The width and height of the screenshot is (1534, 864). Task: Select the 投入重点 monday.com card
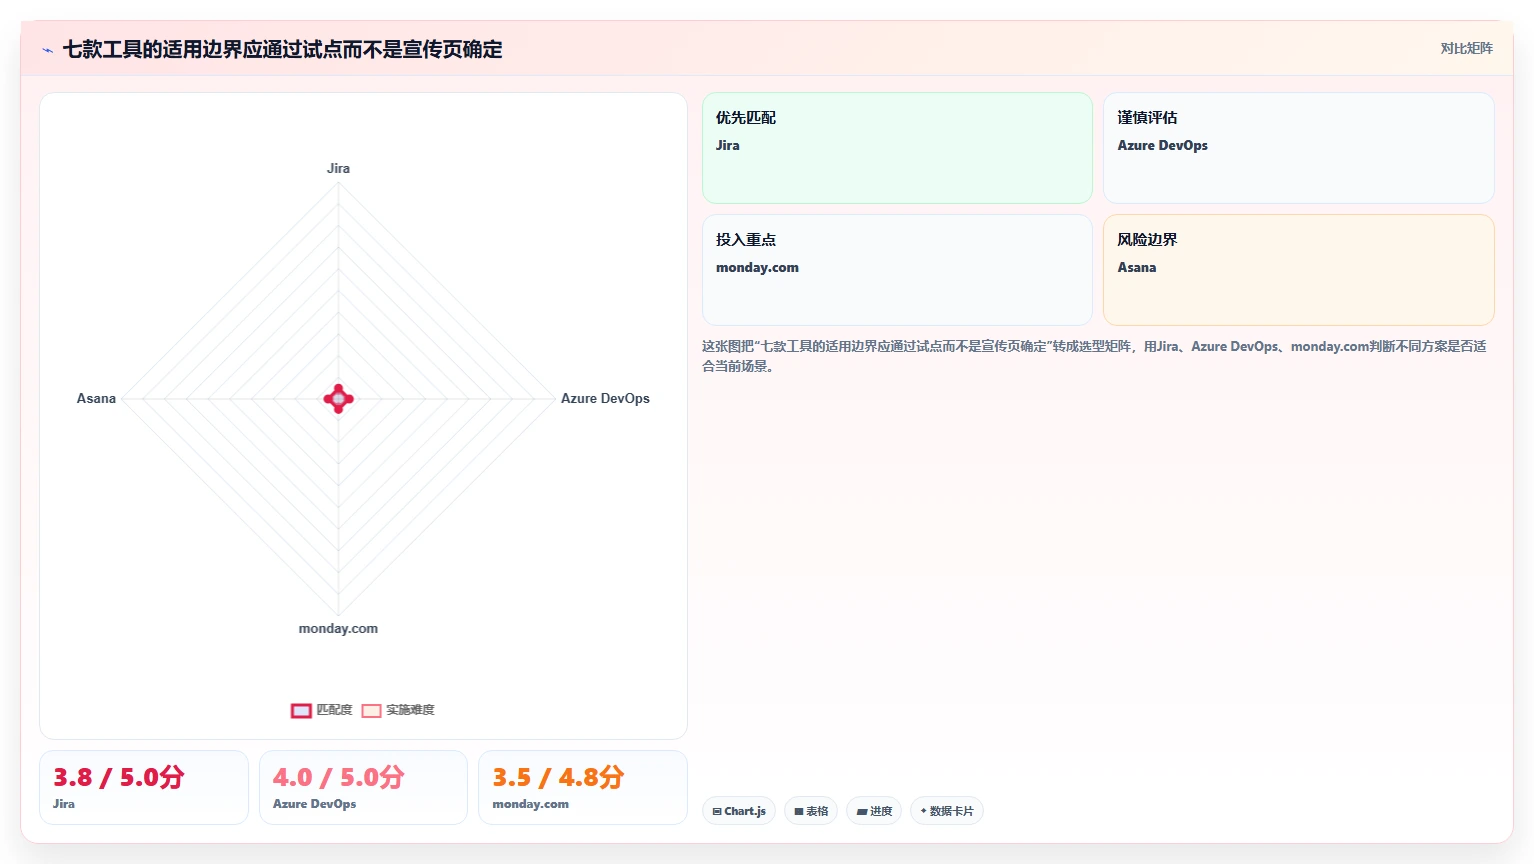pyautogui.click(x=897, y=270)
